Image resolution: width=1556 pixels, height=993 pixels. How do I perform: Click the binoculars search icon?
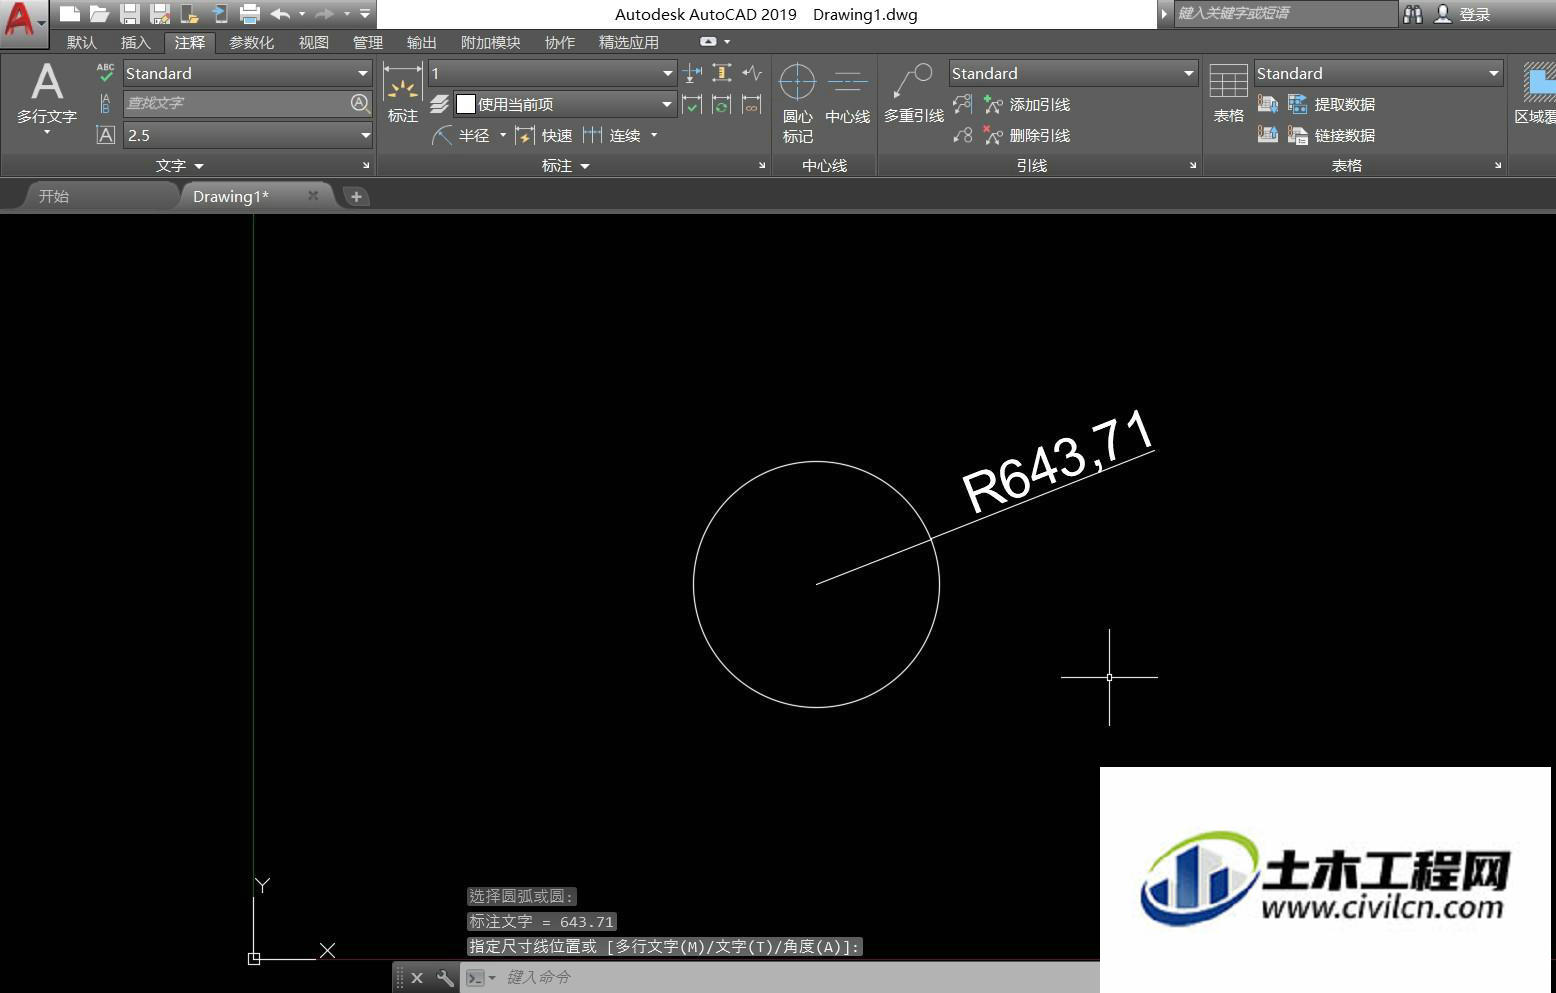pyautogui.click(x=1412, y=14)
